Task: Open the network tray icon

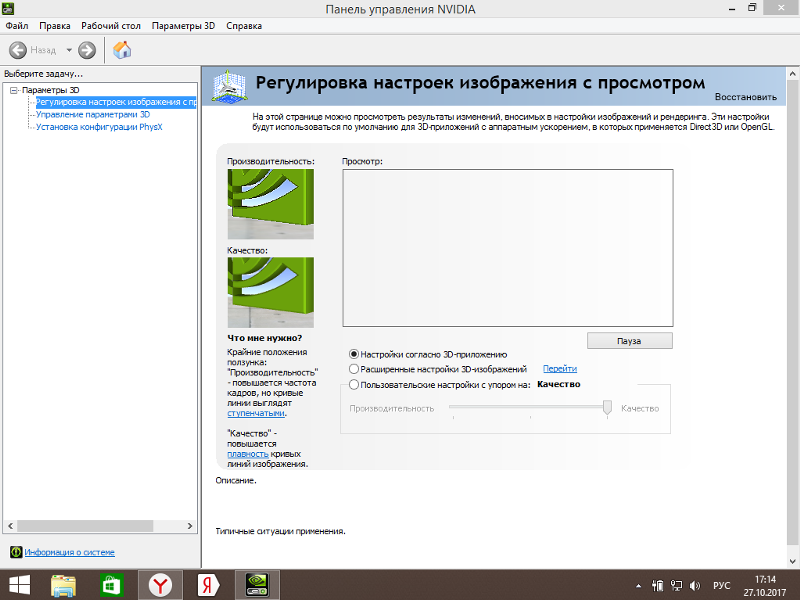Action: [x=677, y=586]
